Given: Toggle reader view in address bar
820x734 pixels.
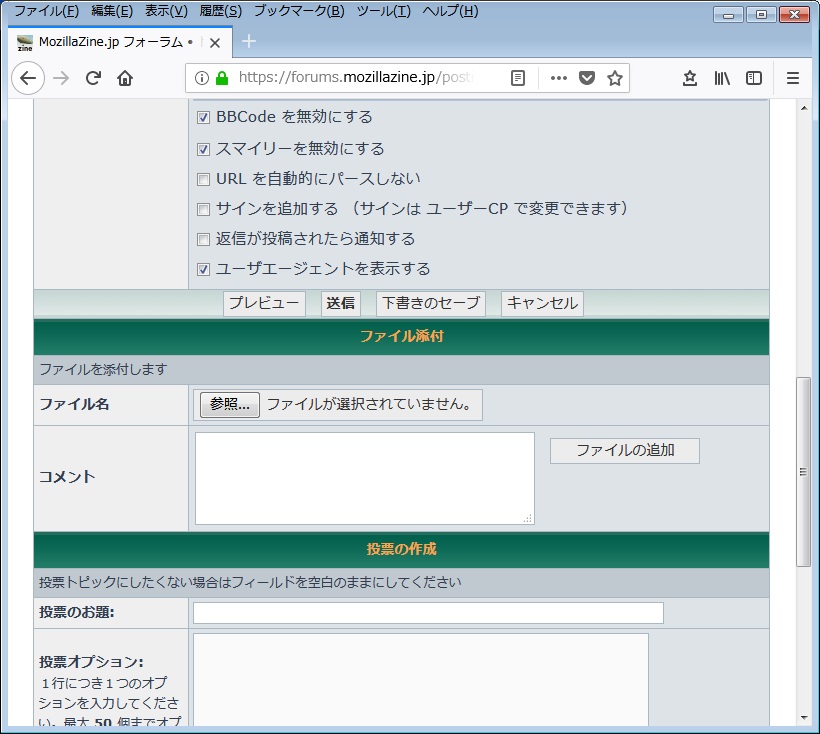Looking at the screenshot, I should tap(517, 78).
